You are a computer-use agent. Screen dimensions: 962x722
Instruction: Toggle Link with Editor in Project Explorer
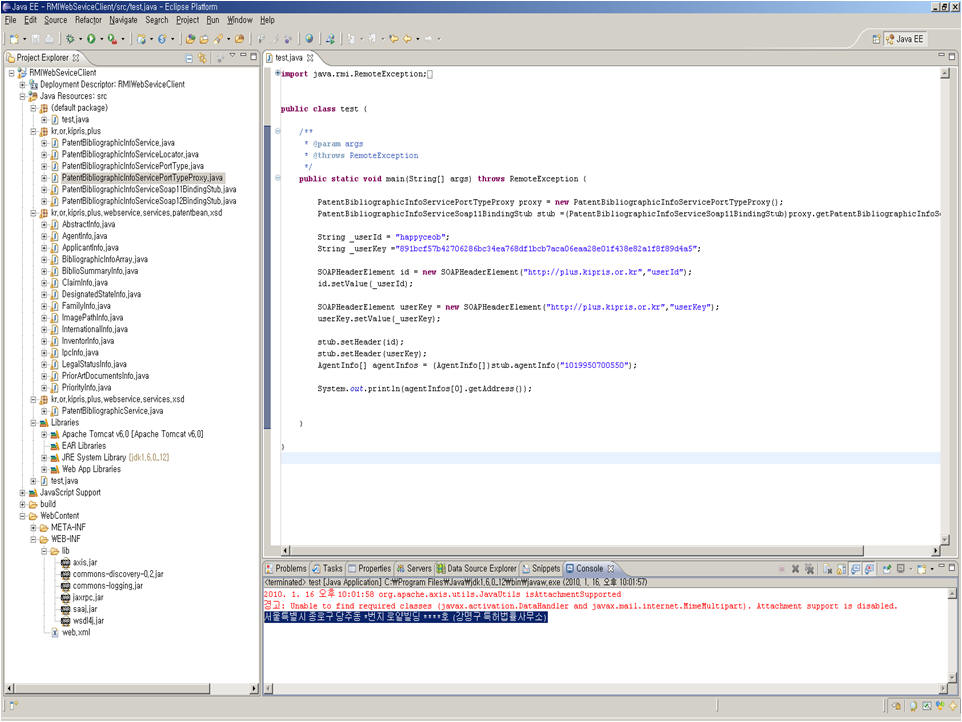[x=202, y=58]
